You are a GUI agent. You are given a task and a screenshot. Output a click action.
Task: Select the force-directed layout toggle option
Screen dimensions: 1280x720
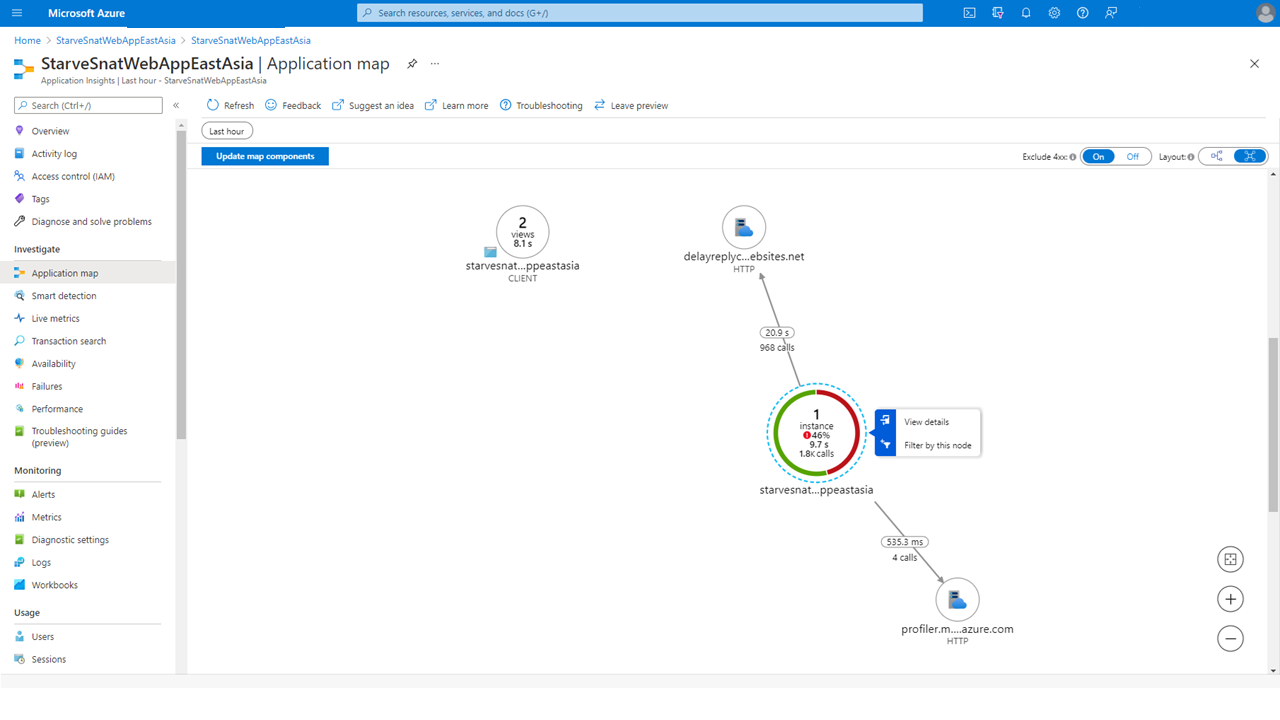coord(1250,156)
